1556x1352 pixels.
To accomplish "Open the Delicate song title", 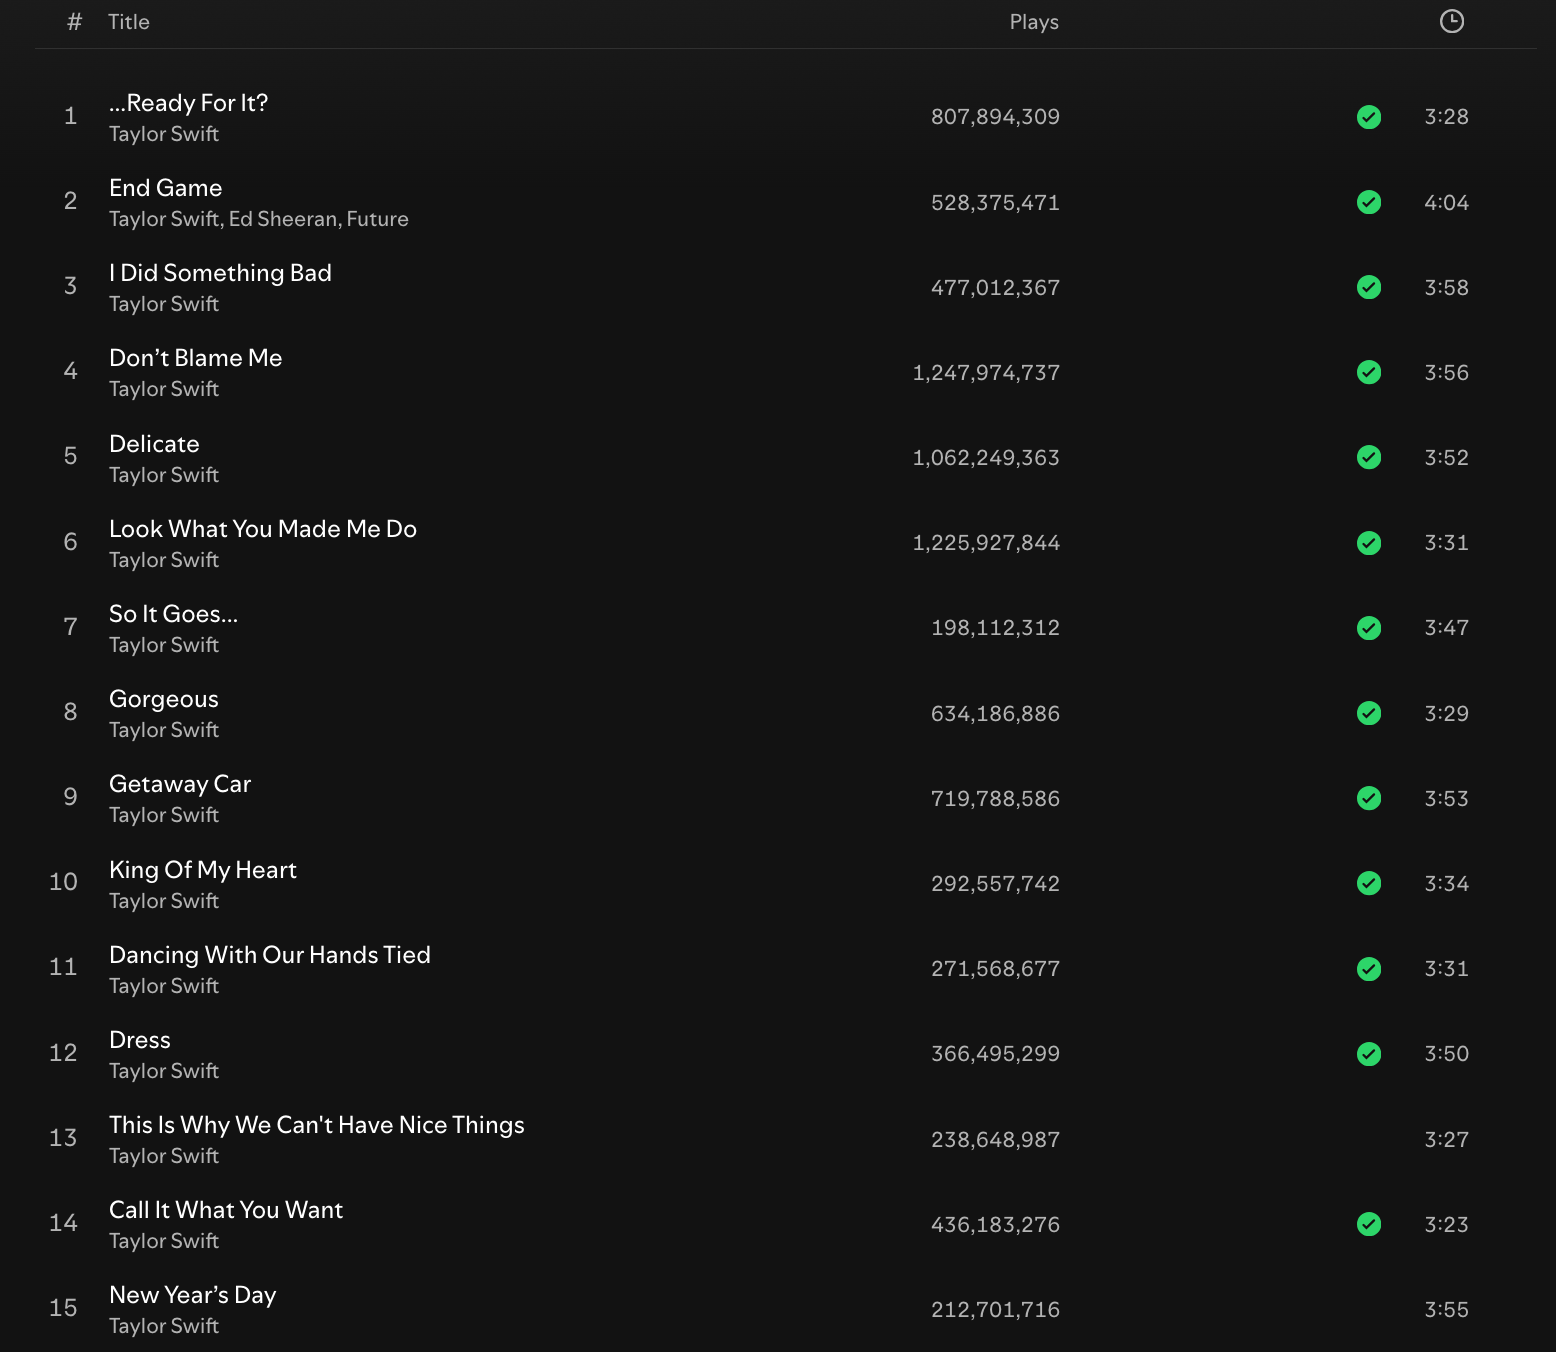I will coord(154,444).
